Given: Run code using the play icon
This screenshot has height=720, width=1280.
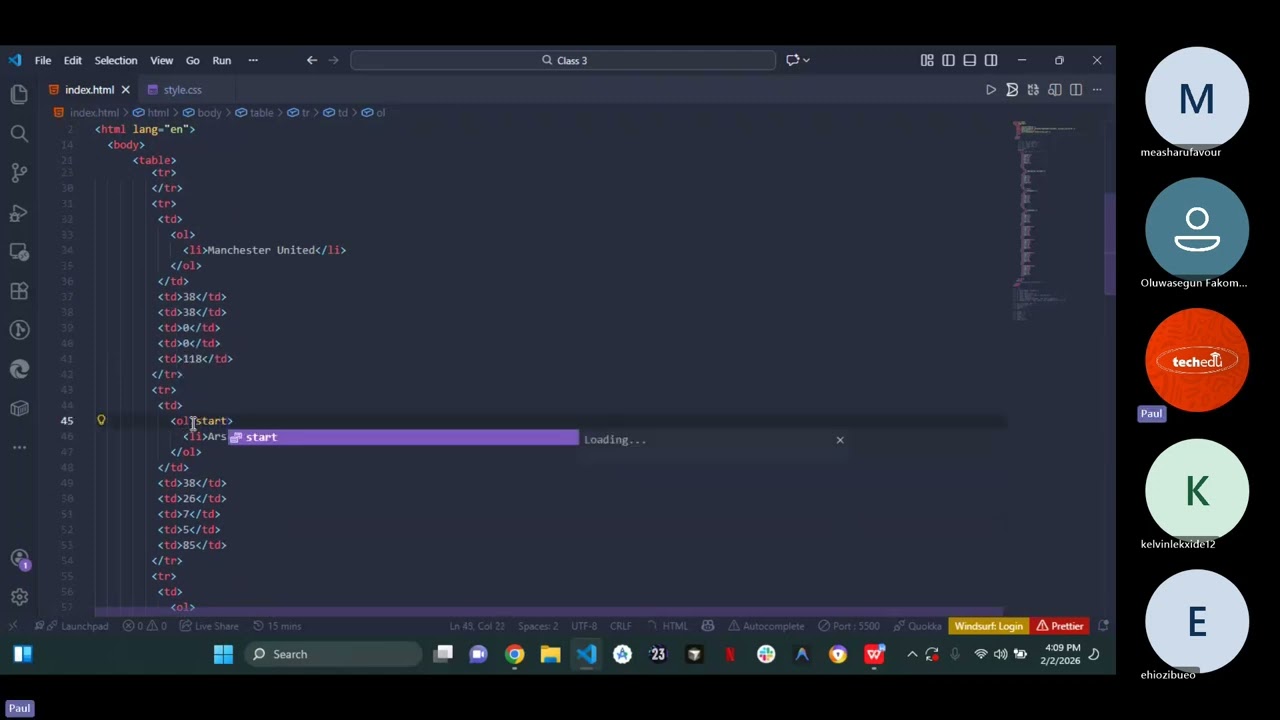Looking at the screenshot, I should click(991, 90).
